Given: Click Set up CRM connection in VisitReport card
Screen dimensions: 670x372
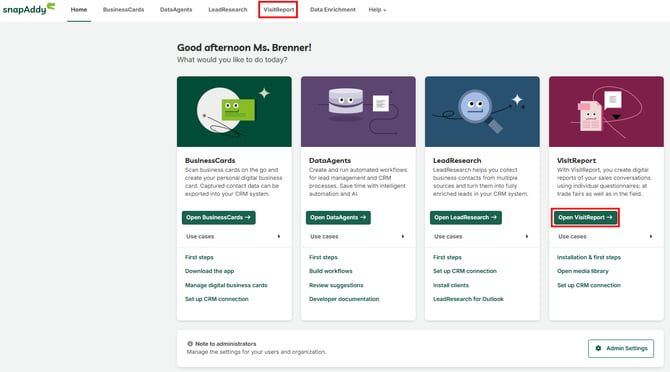Looking at the screenshot, I should (589, 285).
